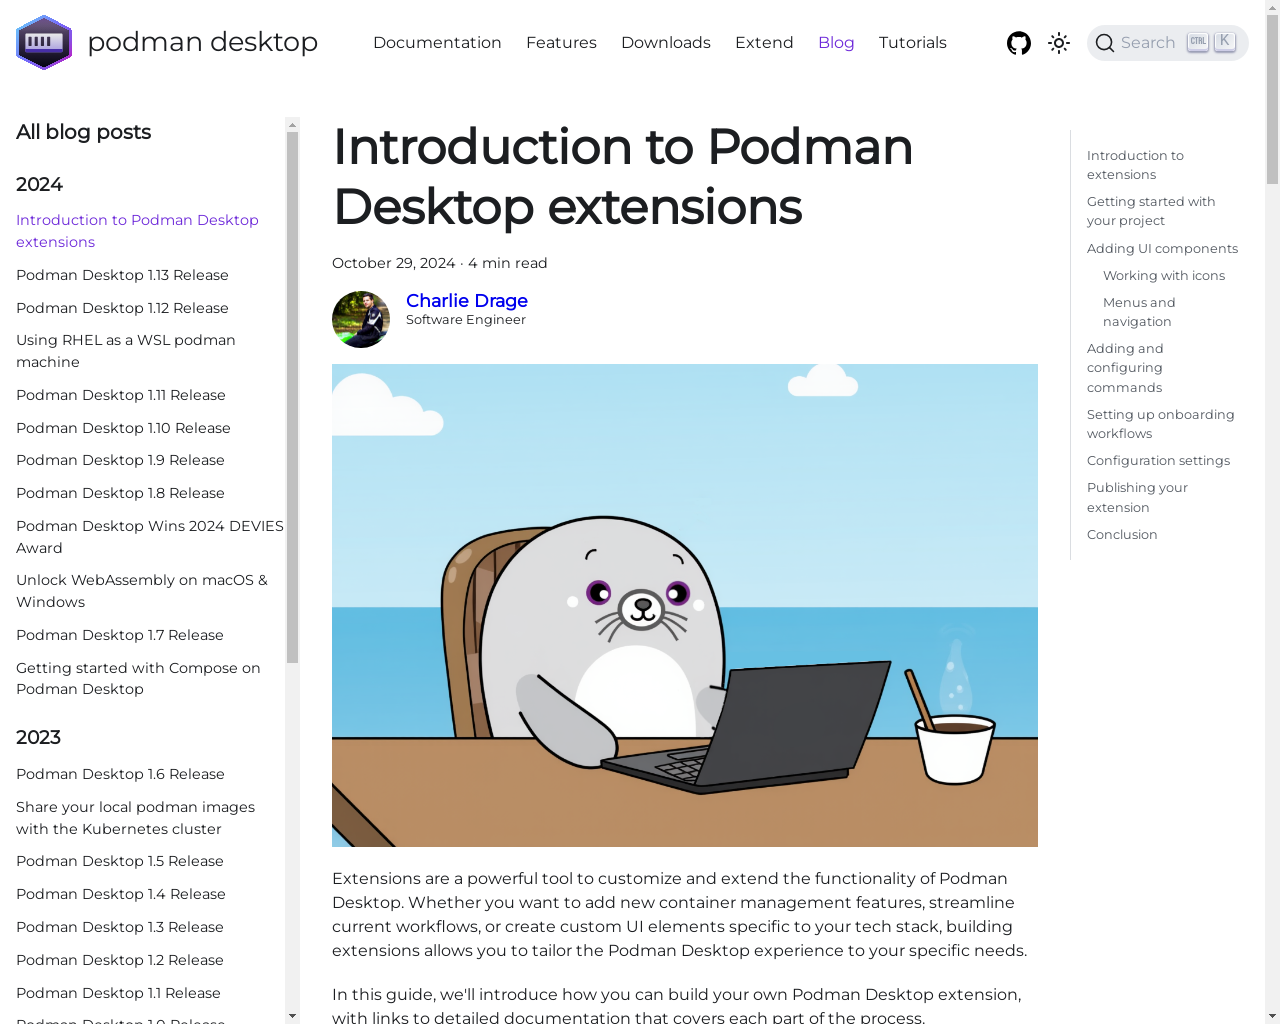Open the Tutorials nav item
1280x1024 pixels.
(x=913, y=42)
